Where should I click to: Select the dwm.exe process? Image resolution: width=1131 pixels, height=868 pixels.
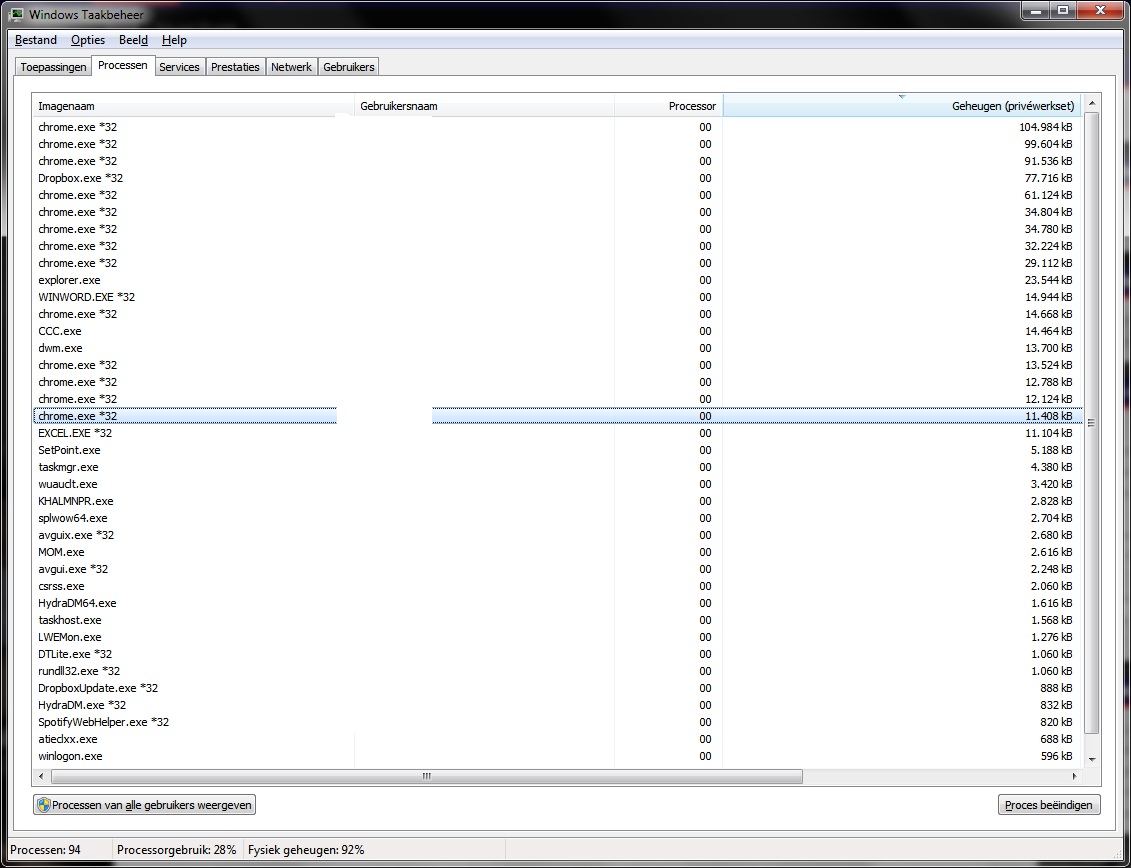click(557, 348)
